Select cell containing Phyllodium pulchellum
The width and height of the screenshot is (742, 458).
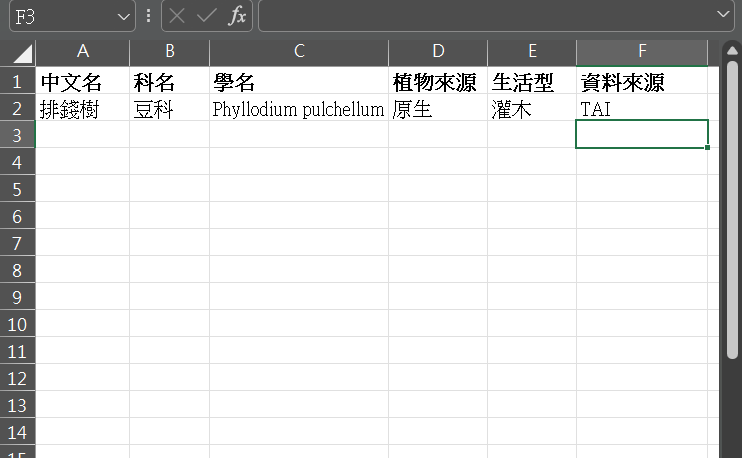tap(298, 110)
